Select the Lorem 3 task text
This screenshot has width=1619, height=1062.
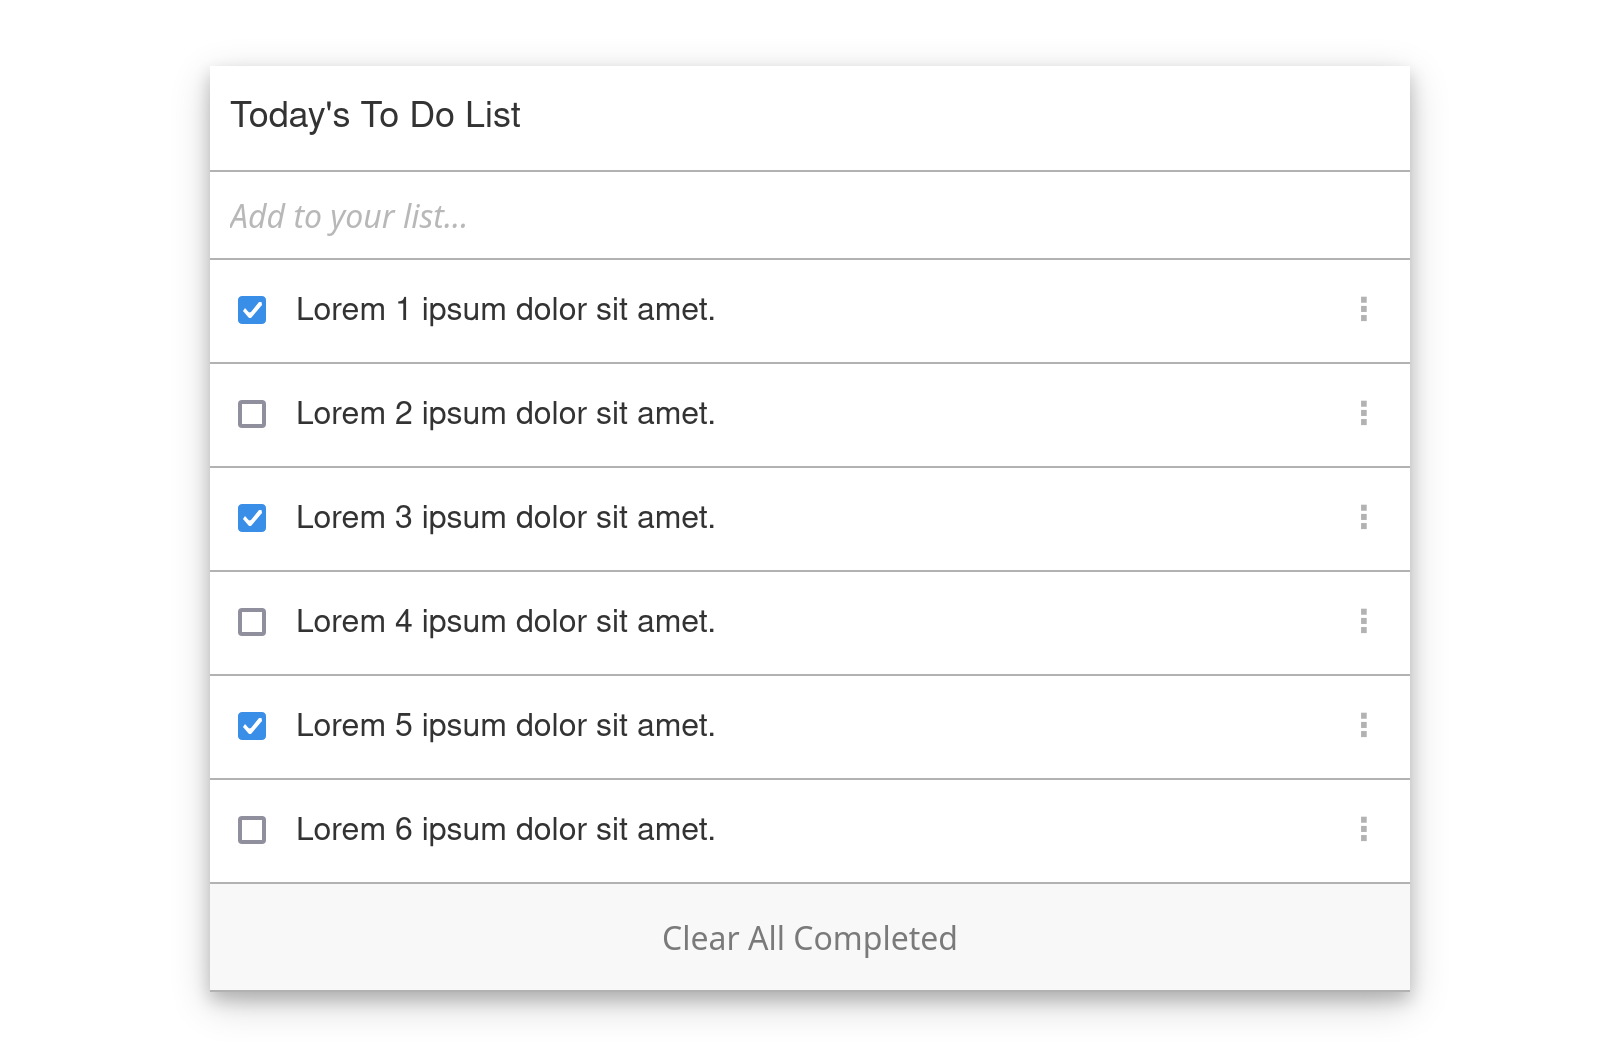[506, 519]
